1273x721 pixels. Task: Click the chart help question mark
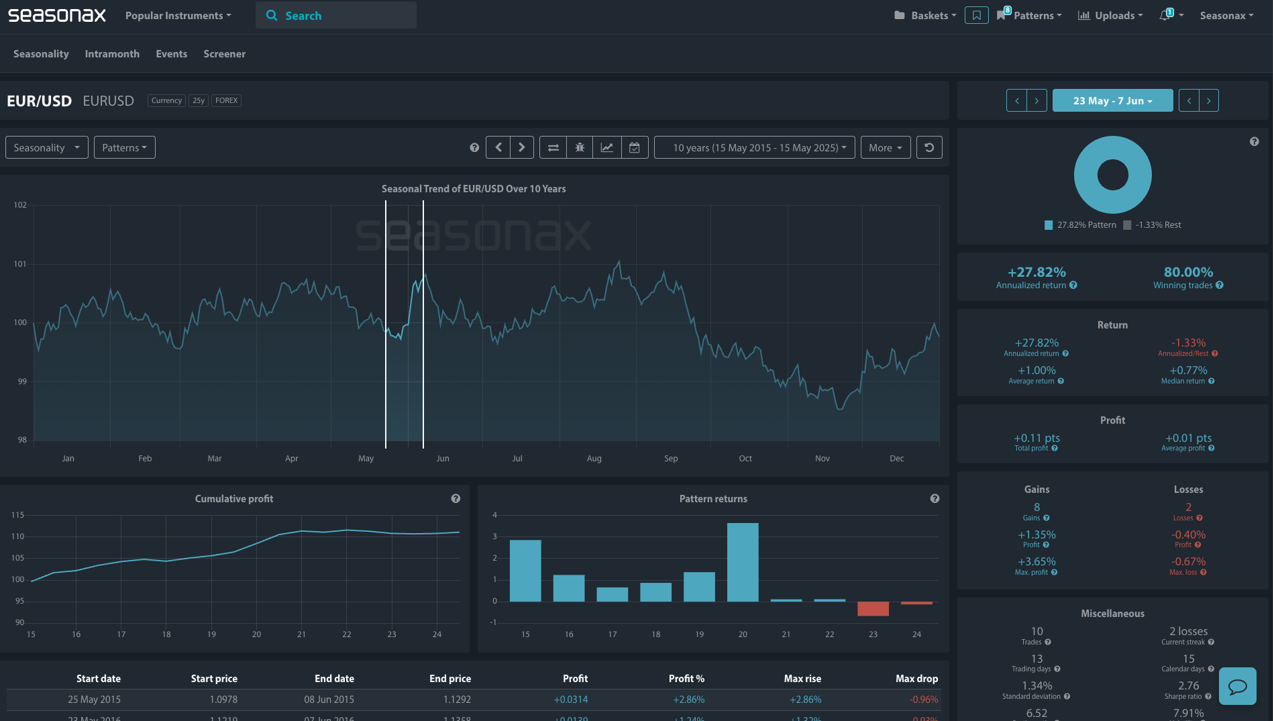click(x=474, y=148)
